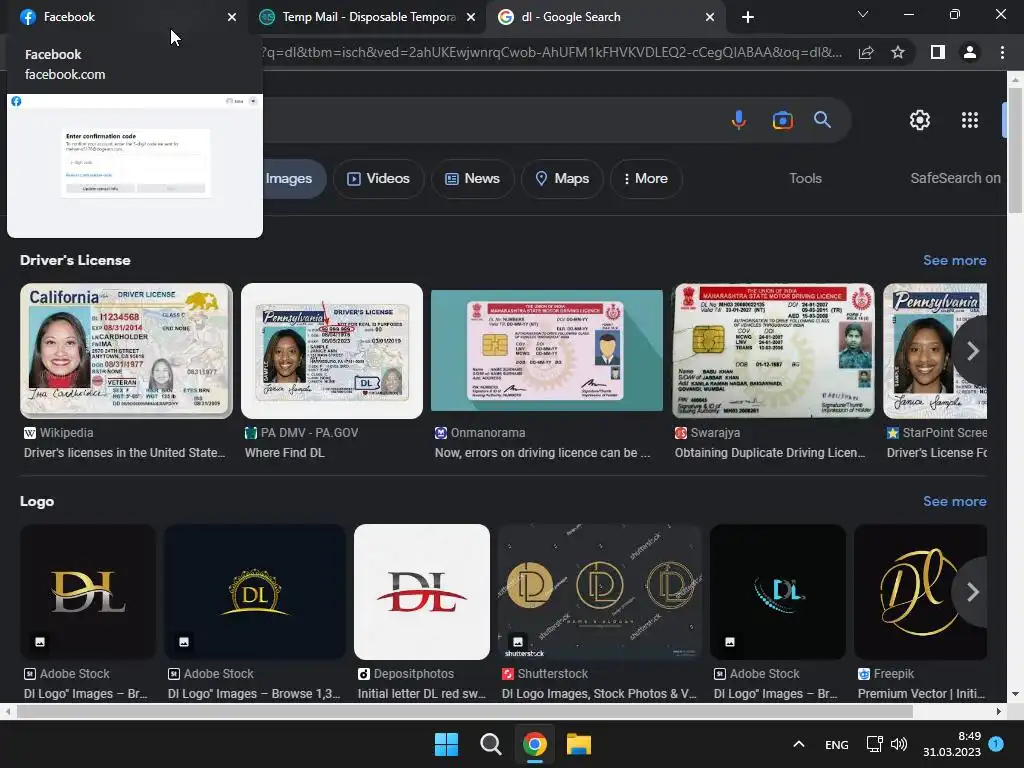Viewport: 1024px width, 768px height.
Task: Switch to Maps search results
Action: [x=562, y=179]
